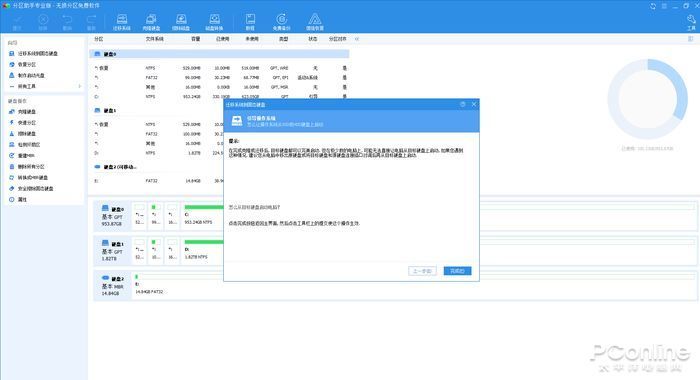
Task: Select the Wipe Disk toolbar icon
Action: [181, 22]
